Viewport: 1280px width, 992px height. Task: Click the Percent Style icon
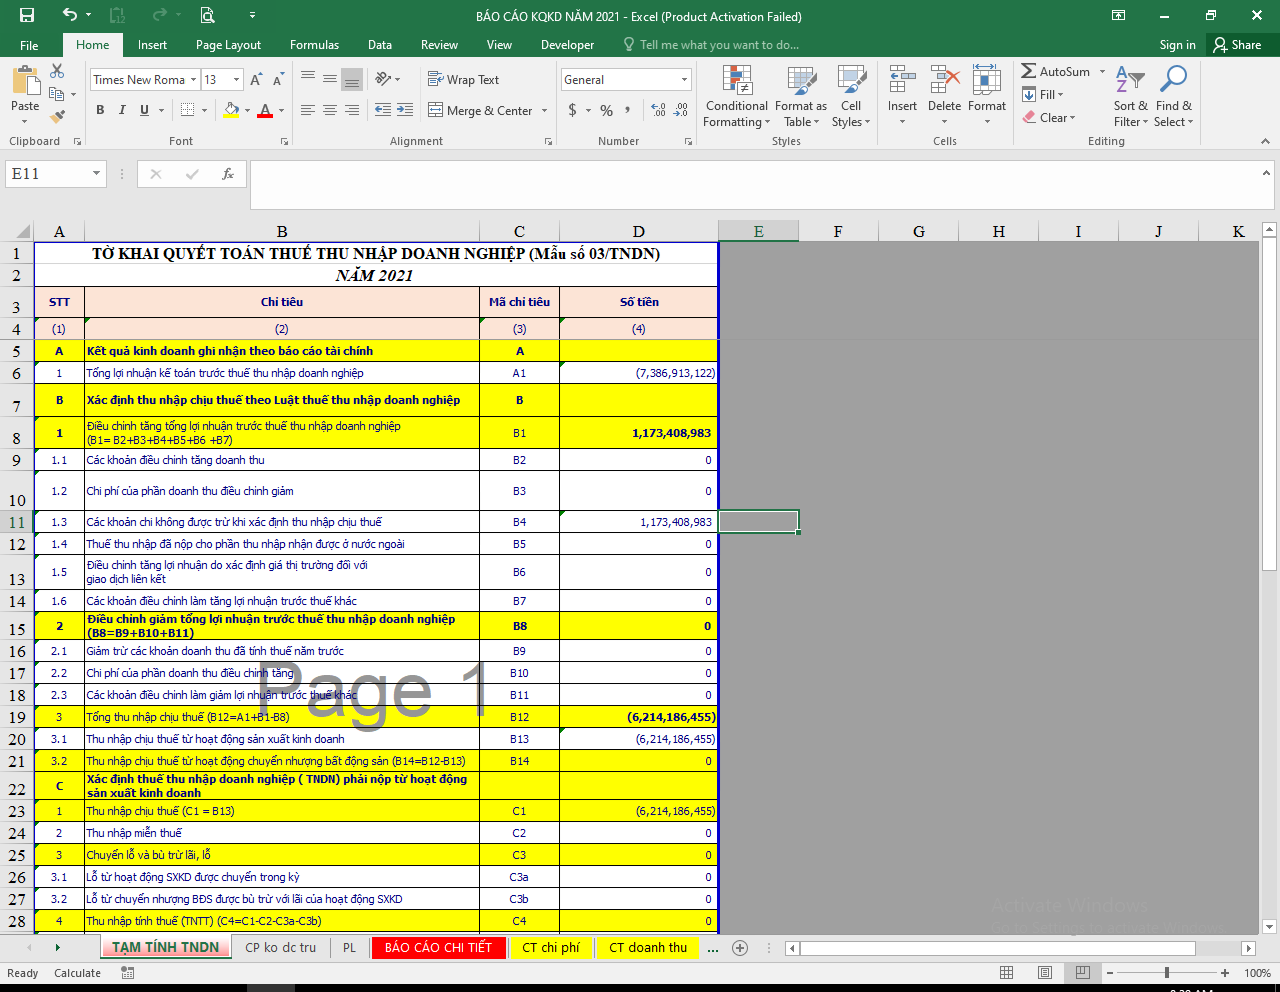pos(607,110)
